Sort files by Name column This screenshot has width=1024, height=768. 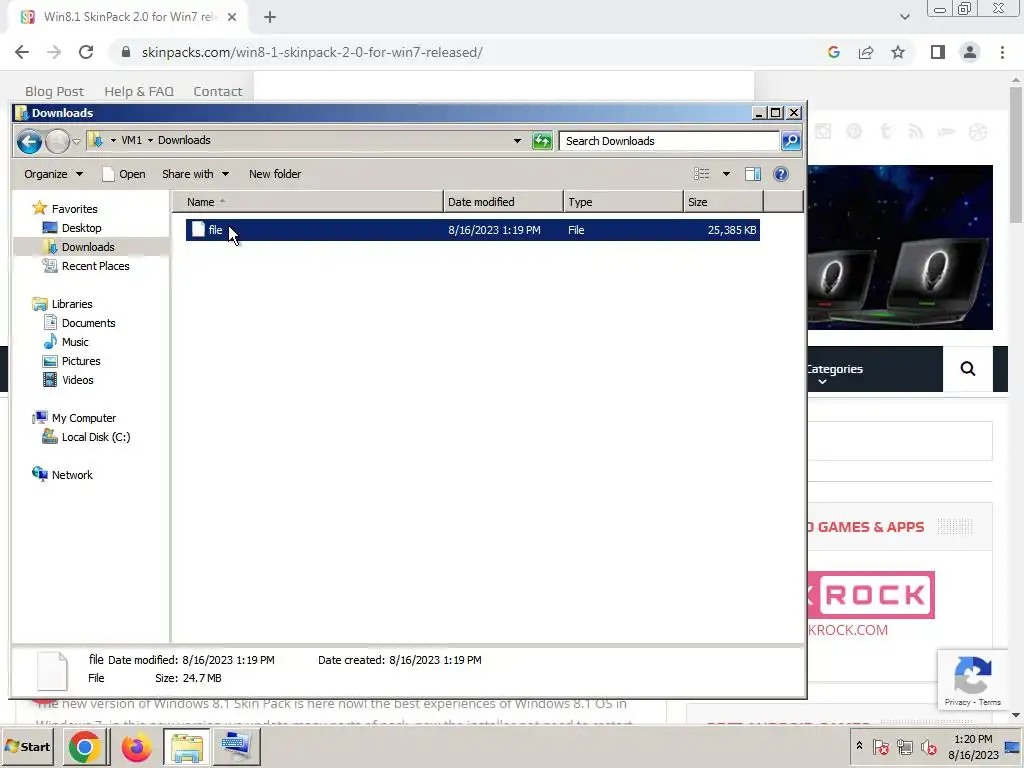pyautogui.click(x=308, y=202)
